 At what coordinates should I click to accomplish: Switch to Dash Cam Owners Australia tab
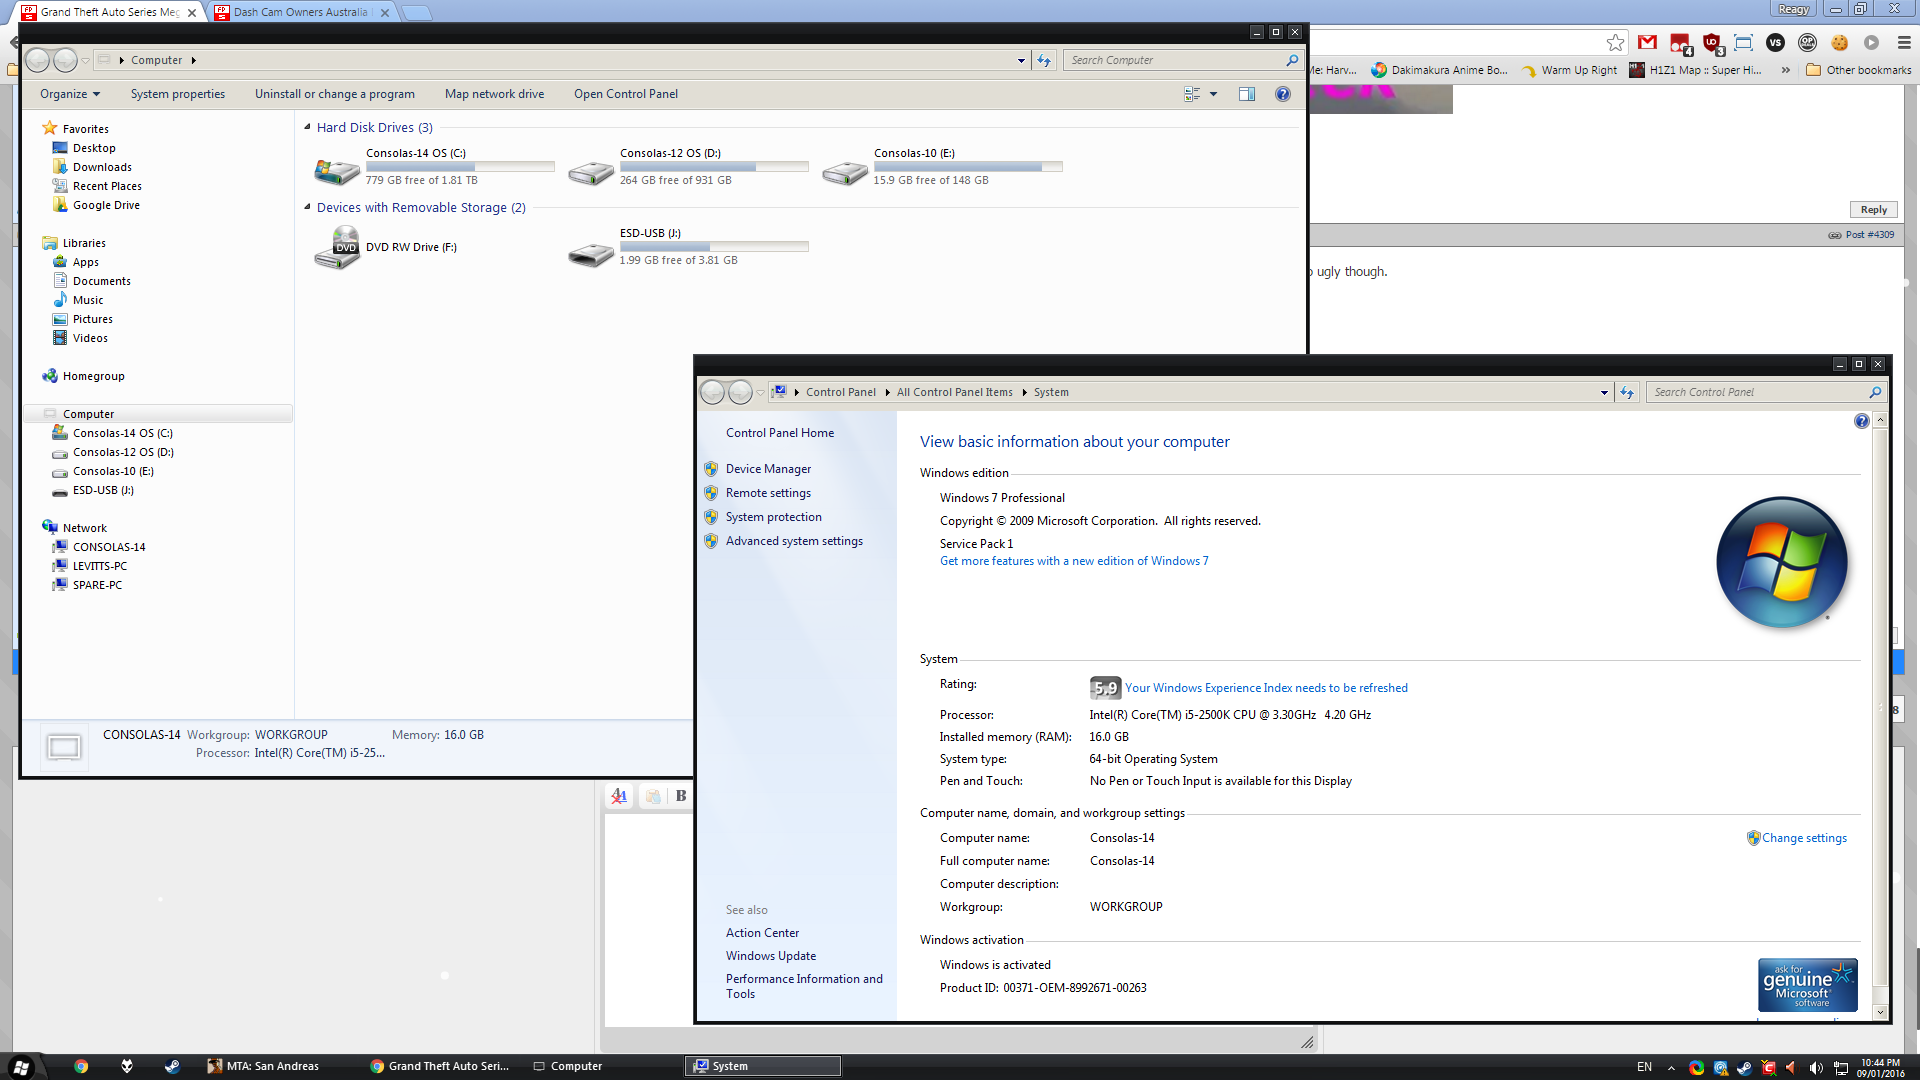(x=300, y=12)
